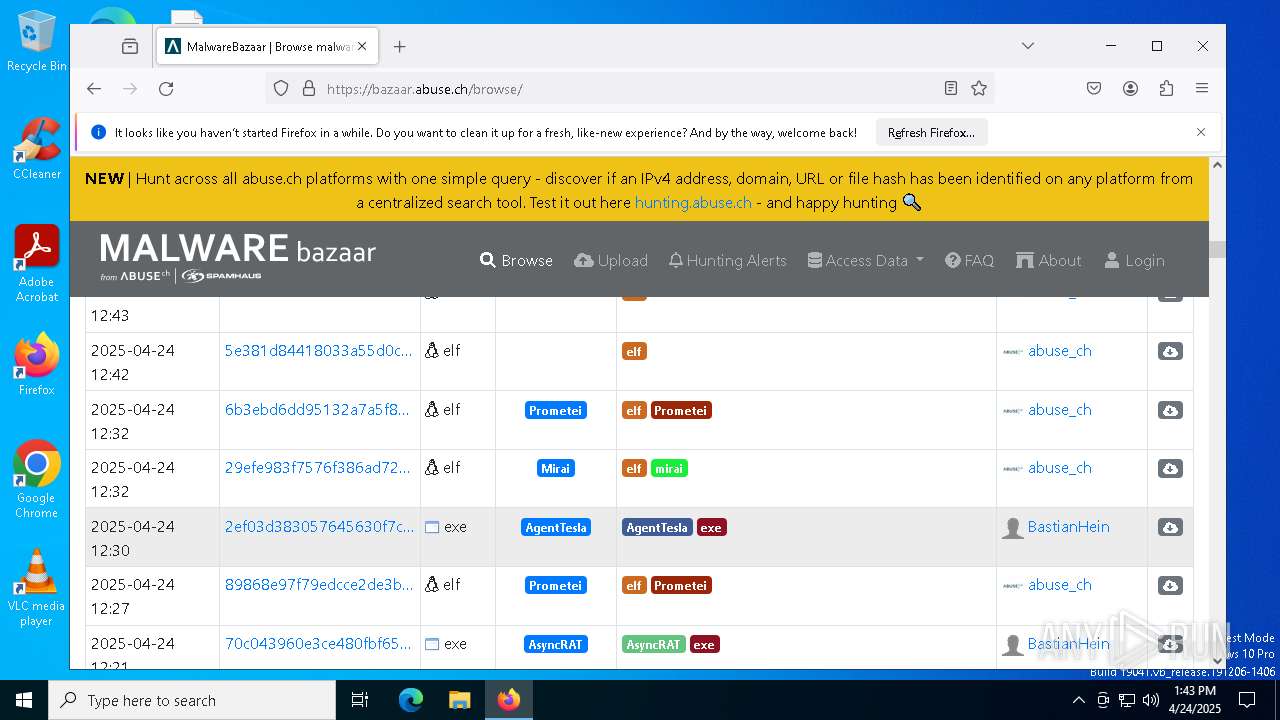Click the Firefox back arrow
This screenshot has width=1280, height=720.
(x=94, y=89)
